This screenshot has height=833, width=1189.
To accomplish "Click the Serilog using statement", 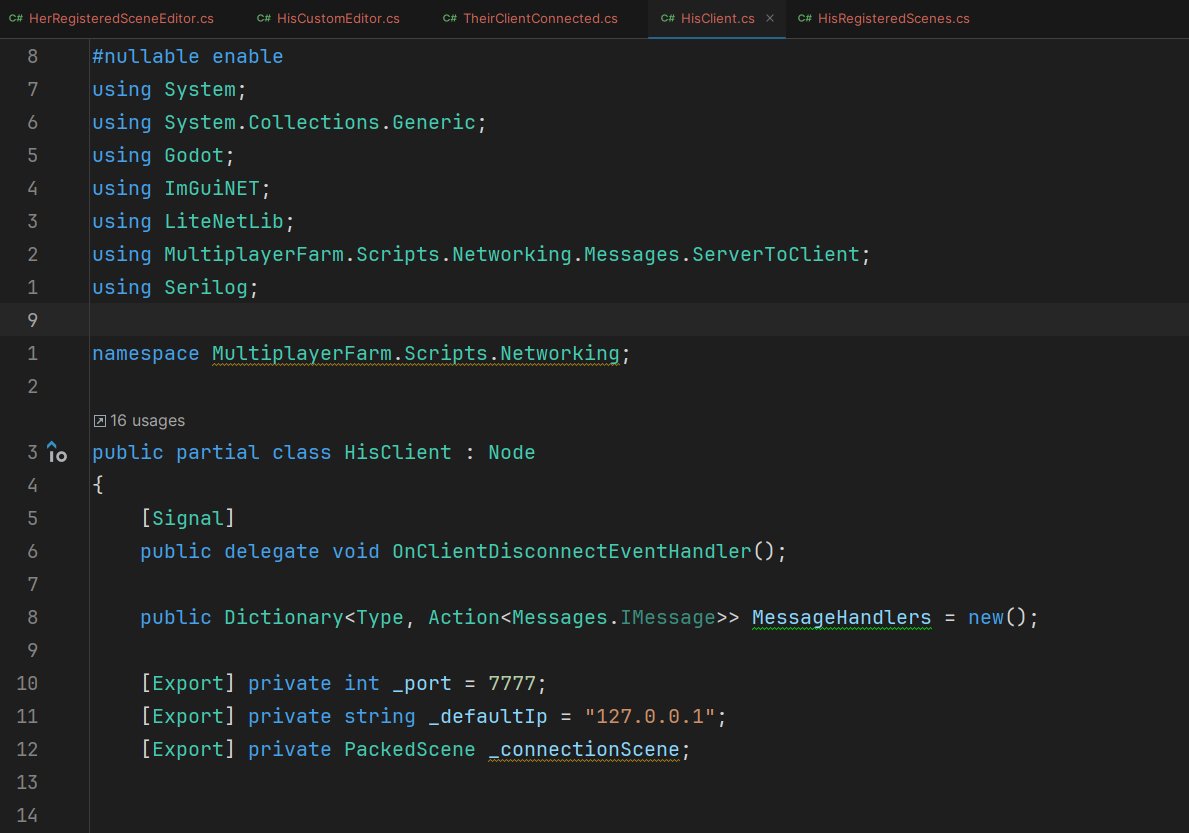I will click(175, 287).
